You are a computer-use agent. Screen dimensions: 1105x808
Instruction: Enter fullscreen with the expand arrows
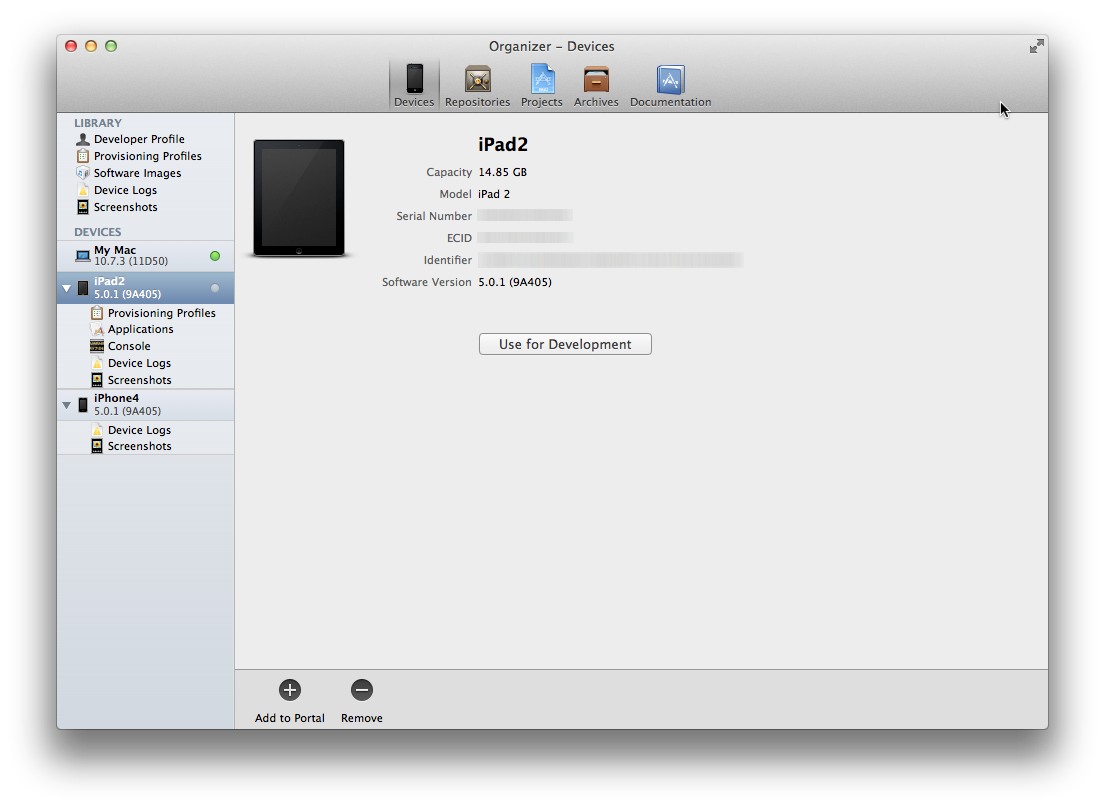[x=1036, y=46]
